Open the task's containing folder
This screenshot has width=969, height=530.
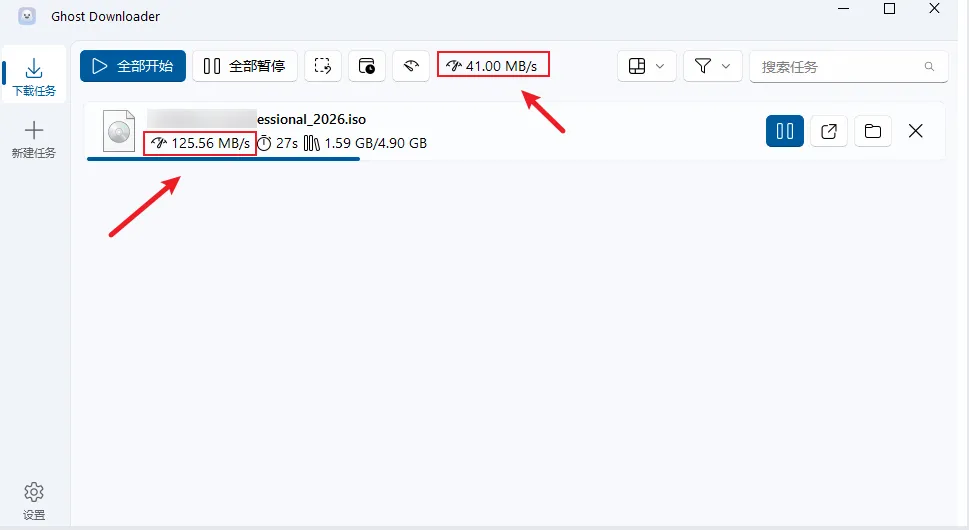click(x=873, y=131)
